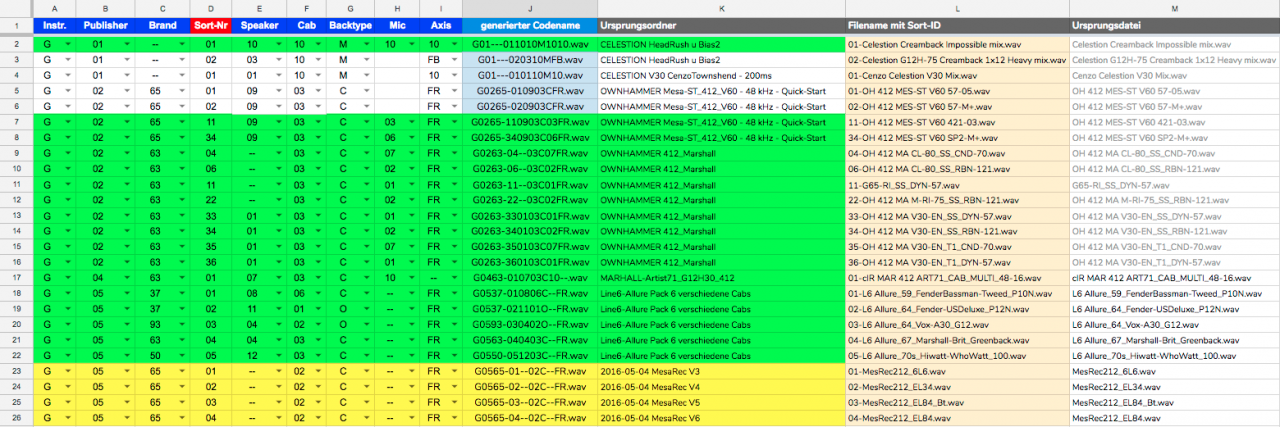Select cell 01-Cenzo Celestion V30 Mix.wav

click(x=956, y=75)
